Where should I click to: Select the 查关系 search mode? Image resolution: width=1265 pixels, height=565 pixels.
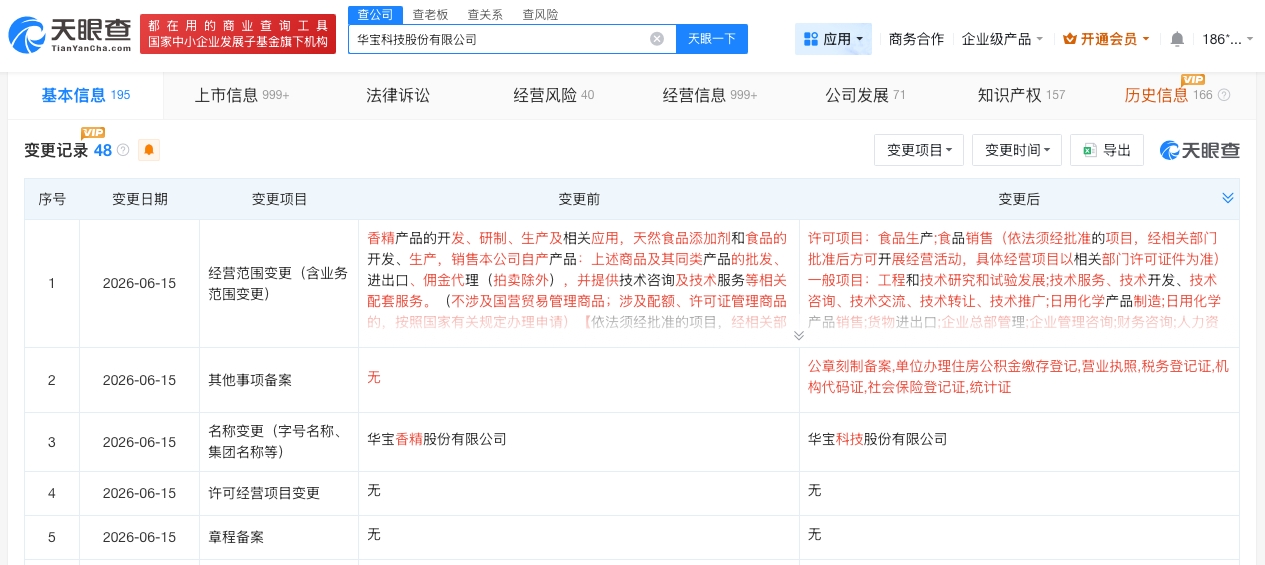[485, 14]
